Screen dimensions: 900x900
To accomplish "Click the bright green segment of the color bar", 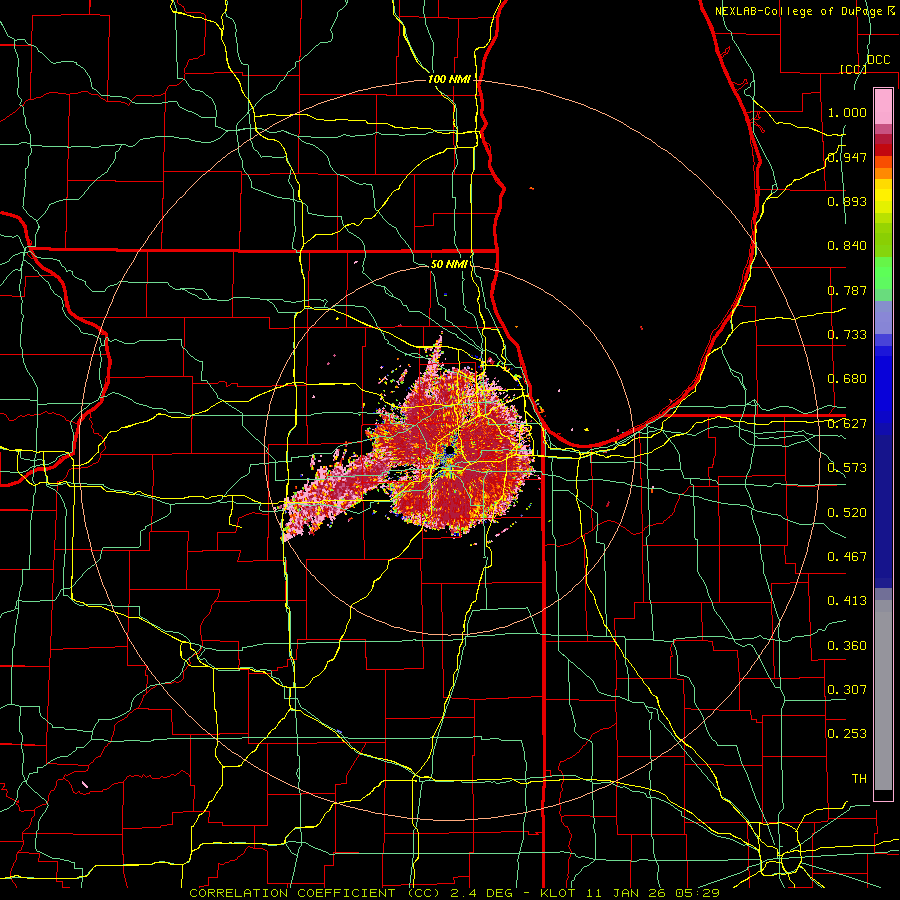I will tap(883, 273).
